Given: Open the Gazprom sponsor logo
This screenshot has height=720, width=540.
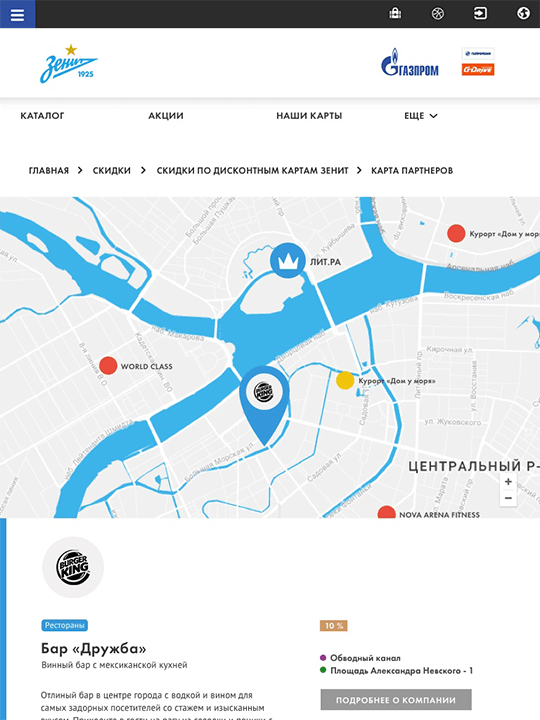Looking at the screenshot, I should pos(410,62).
